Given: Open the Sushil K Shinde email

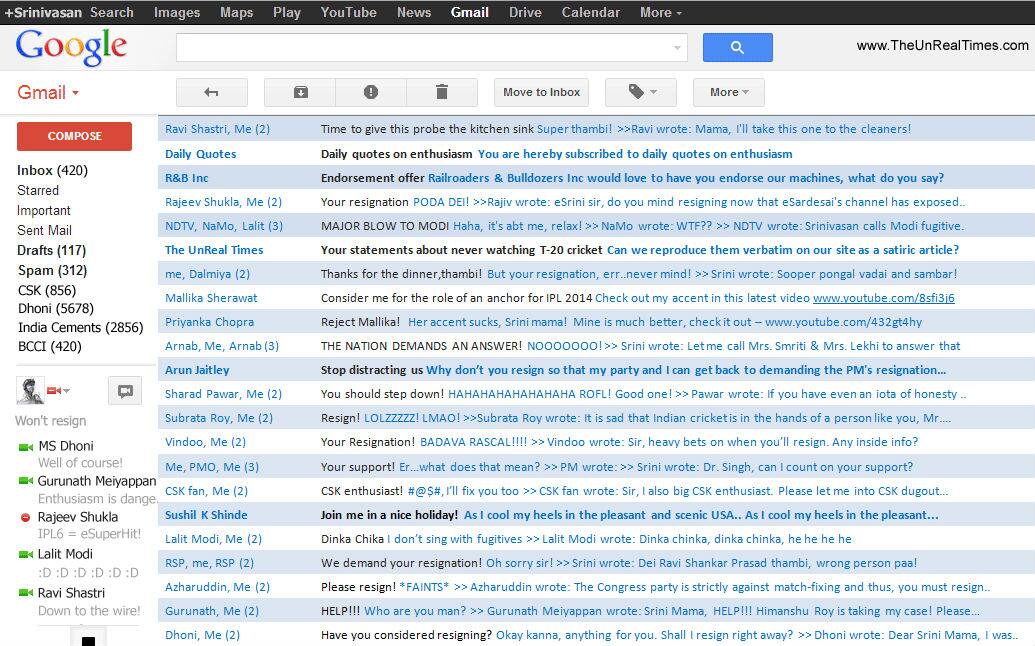Looking at the screenshot, I should click(596, 515).
